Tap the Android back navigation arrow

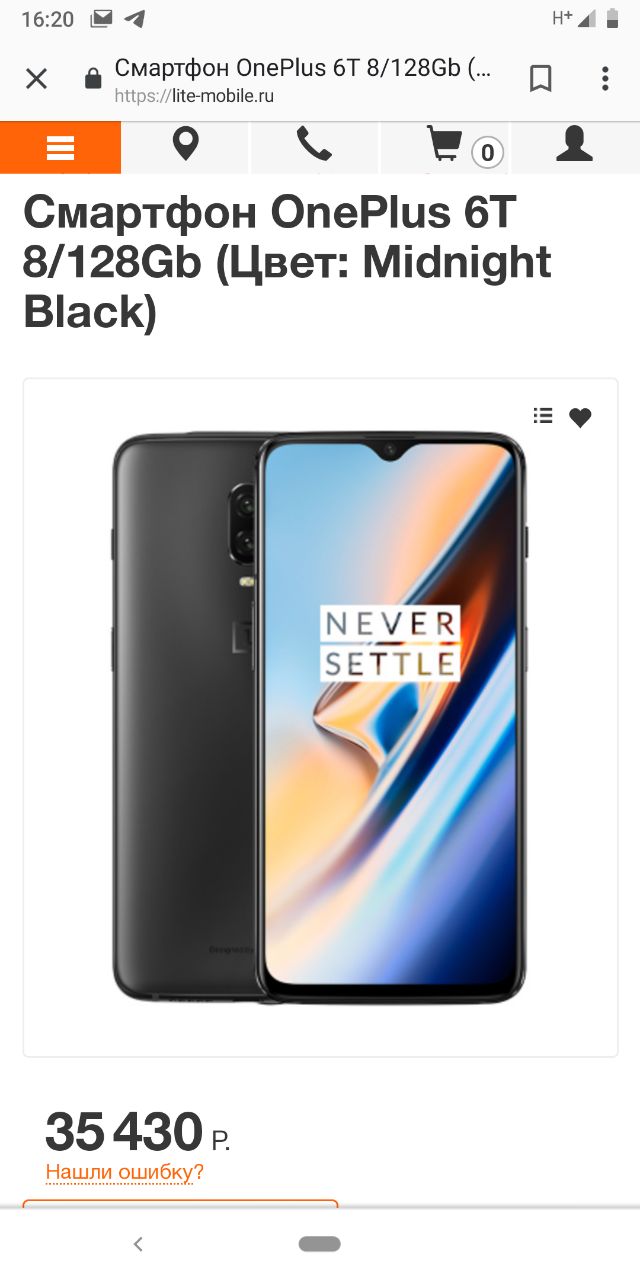pos(138,1244)
